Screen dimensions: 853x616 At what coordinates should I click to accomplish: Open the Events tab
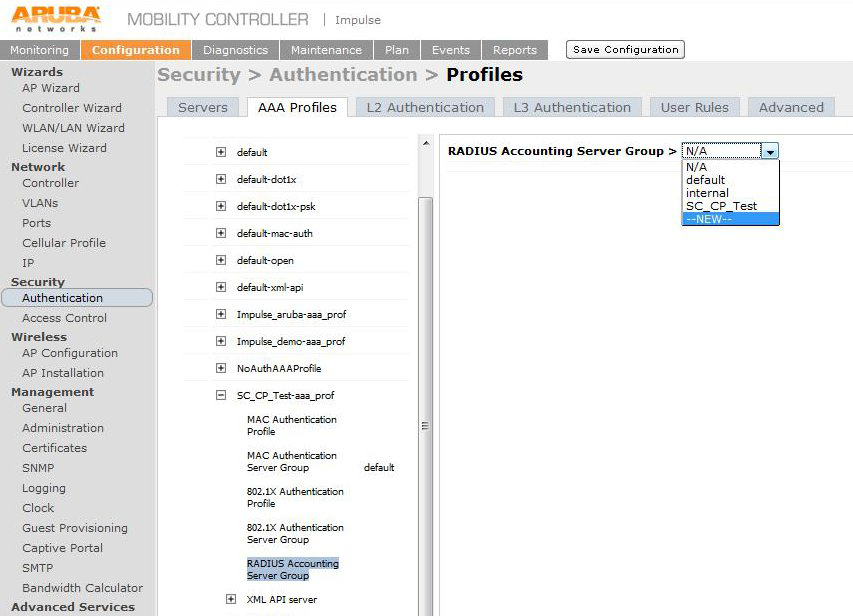(x=451, y=50)
